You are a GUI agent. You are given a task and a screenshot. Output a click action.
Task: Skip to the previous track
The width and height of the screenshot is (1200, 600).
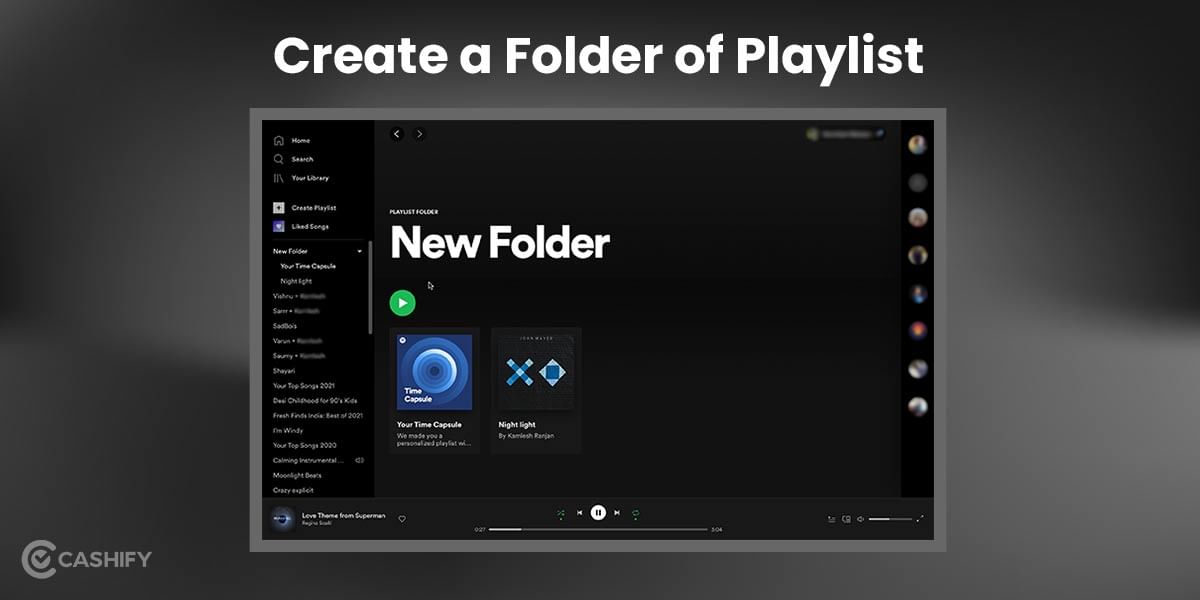click(x=580, y=513)
